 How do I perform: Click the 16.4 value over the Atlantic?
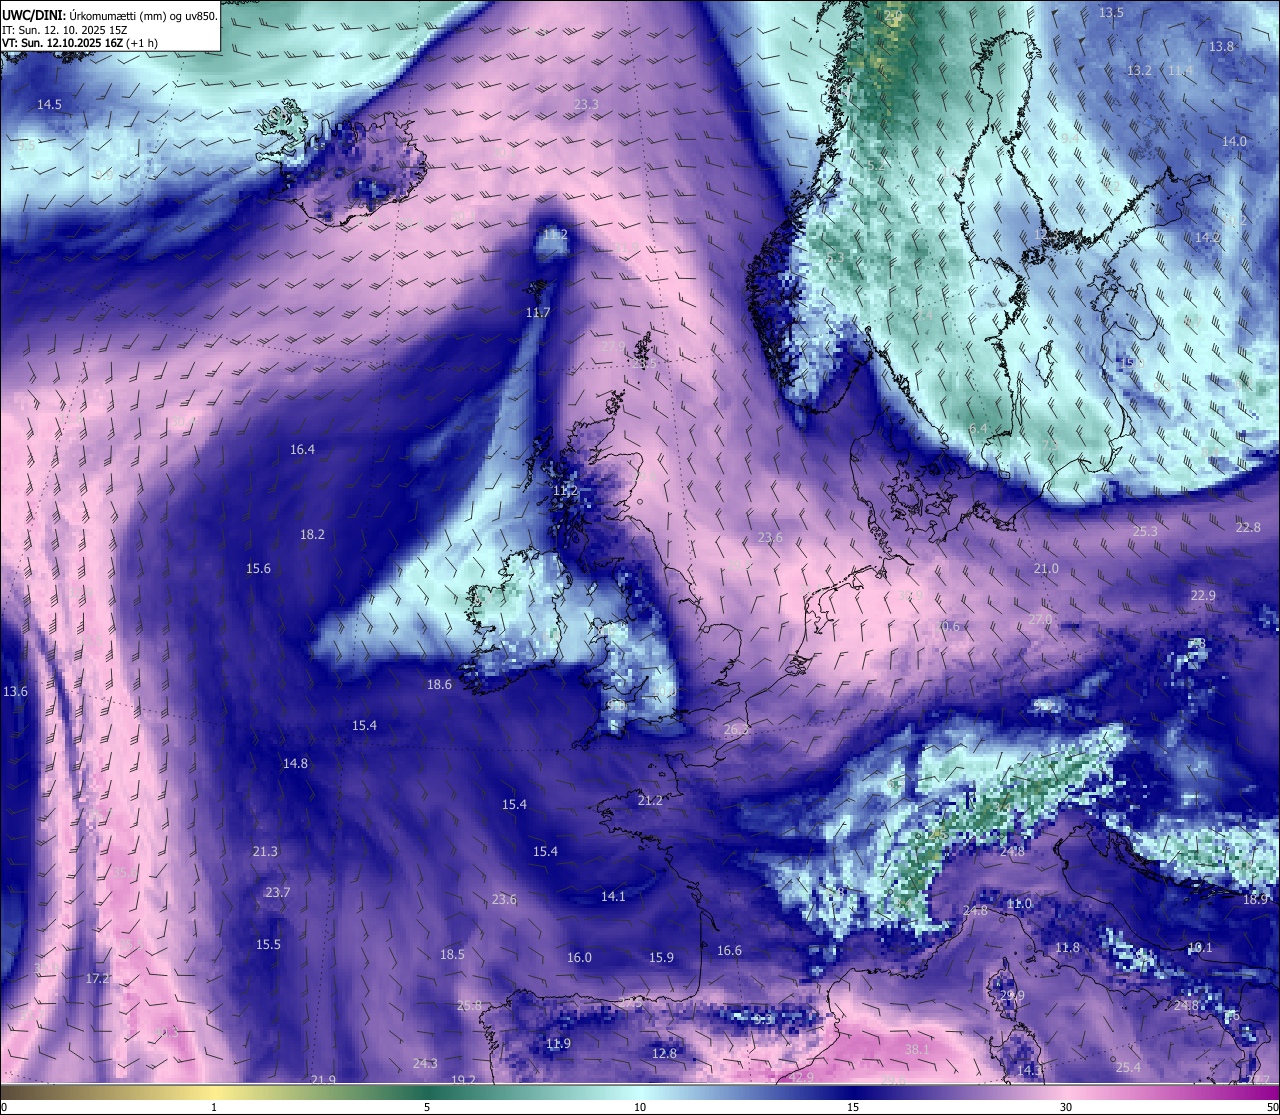coord(302,450)
